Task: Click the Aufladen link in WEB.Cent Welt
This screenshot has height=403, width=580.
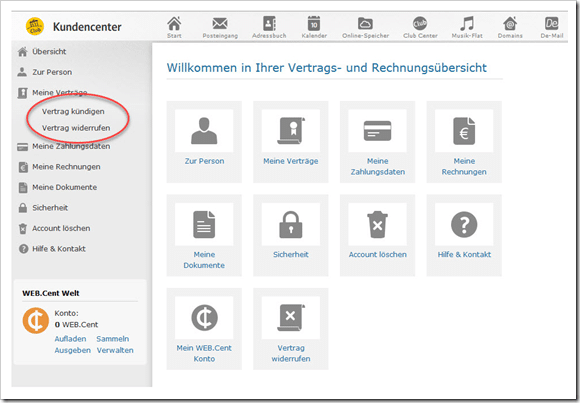Action: tap(70, 339)
